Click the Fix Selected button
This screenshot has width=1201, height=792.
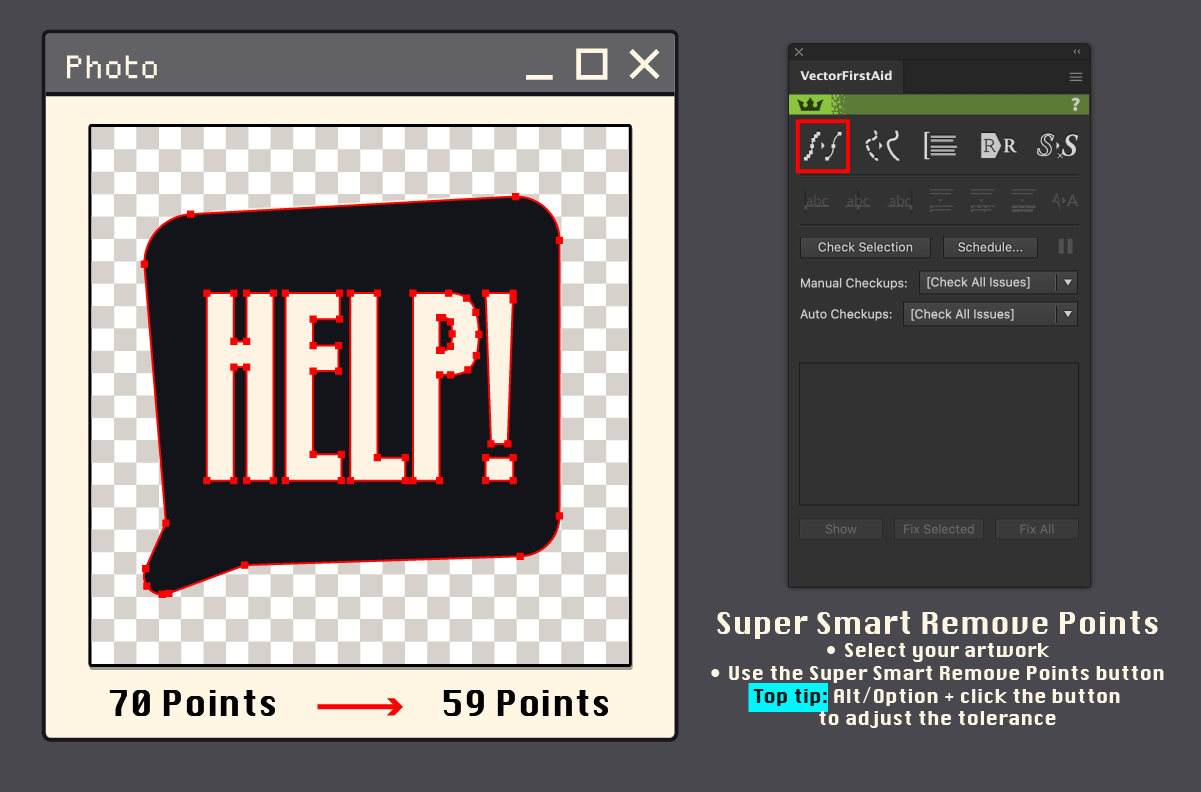pyautogui.click(x=938, y=529)
